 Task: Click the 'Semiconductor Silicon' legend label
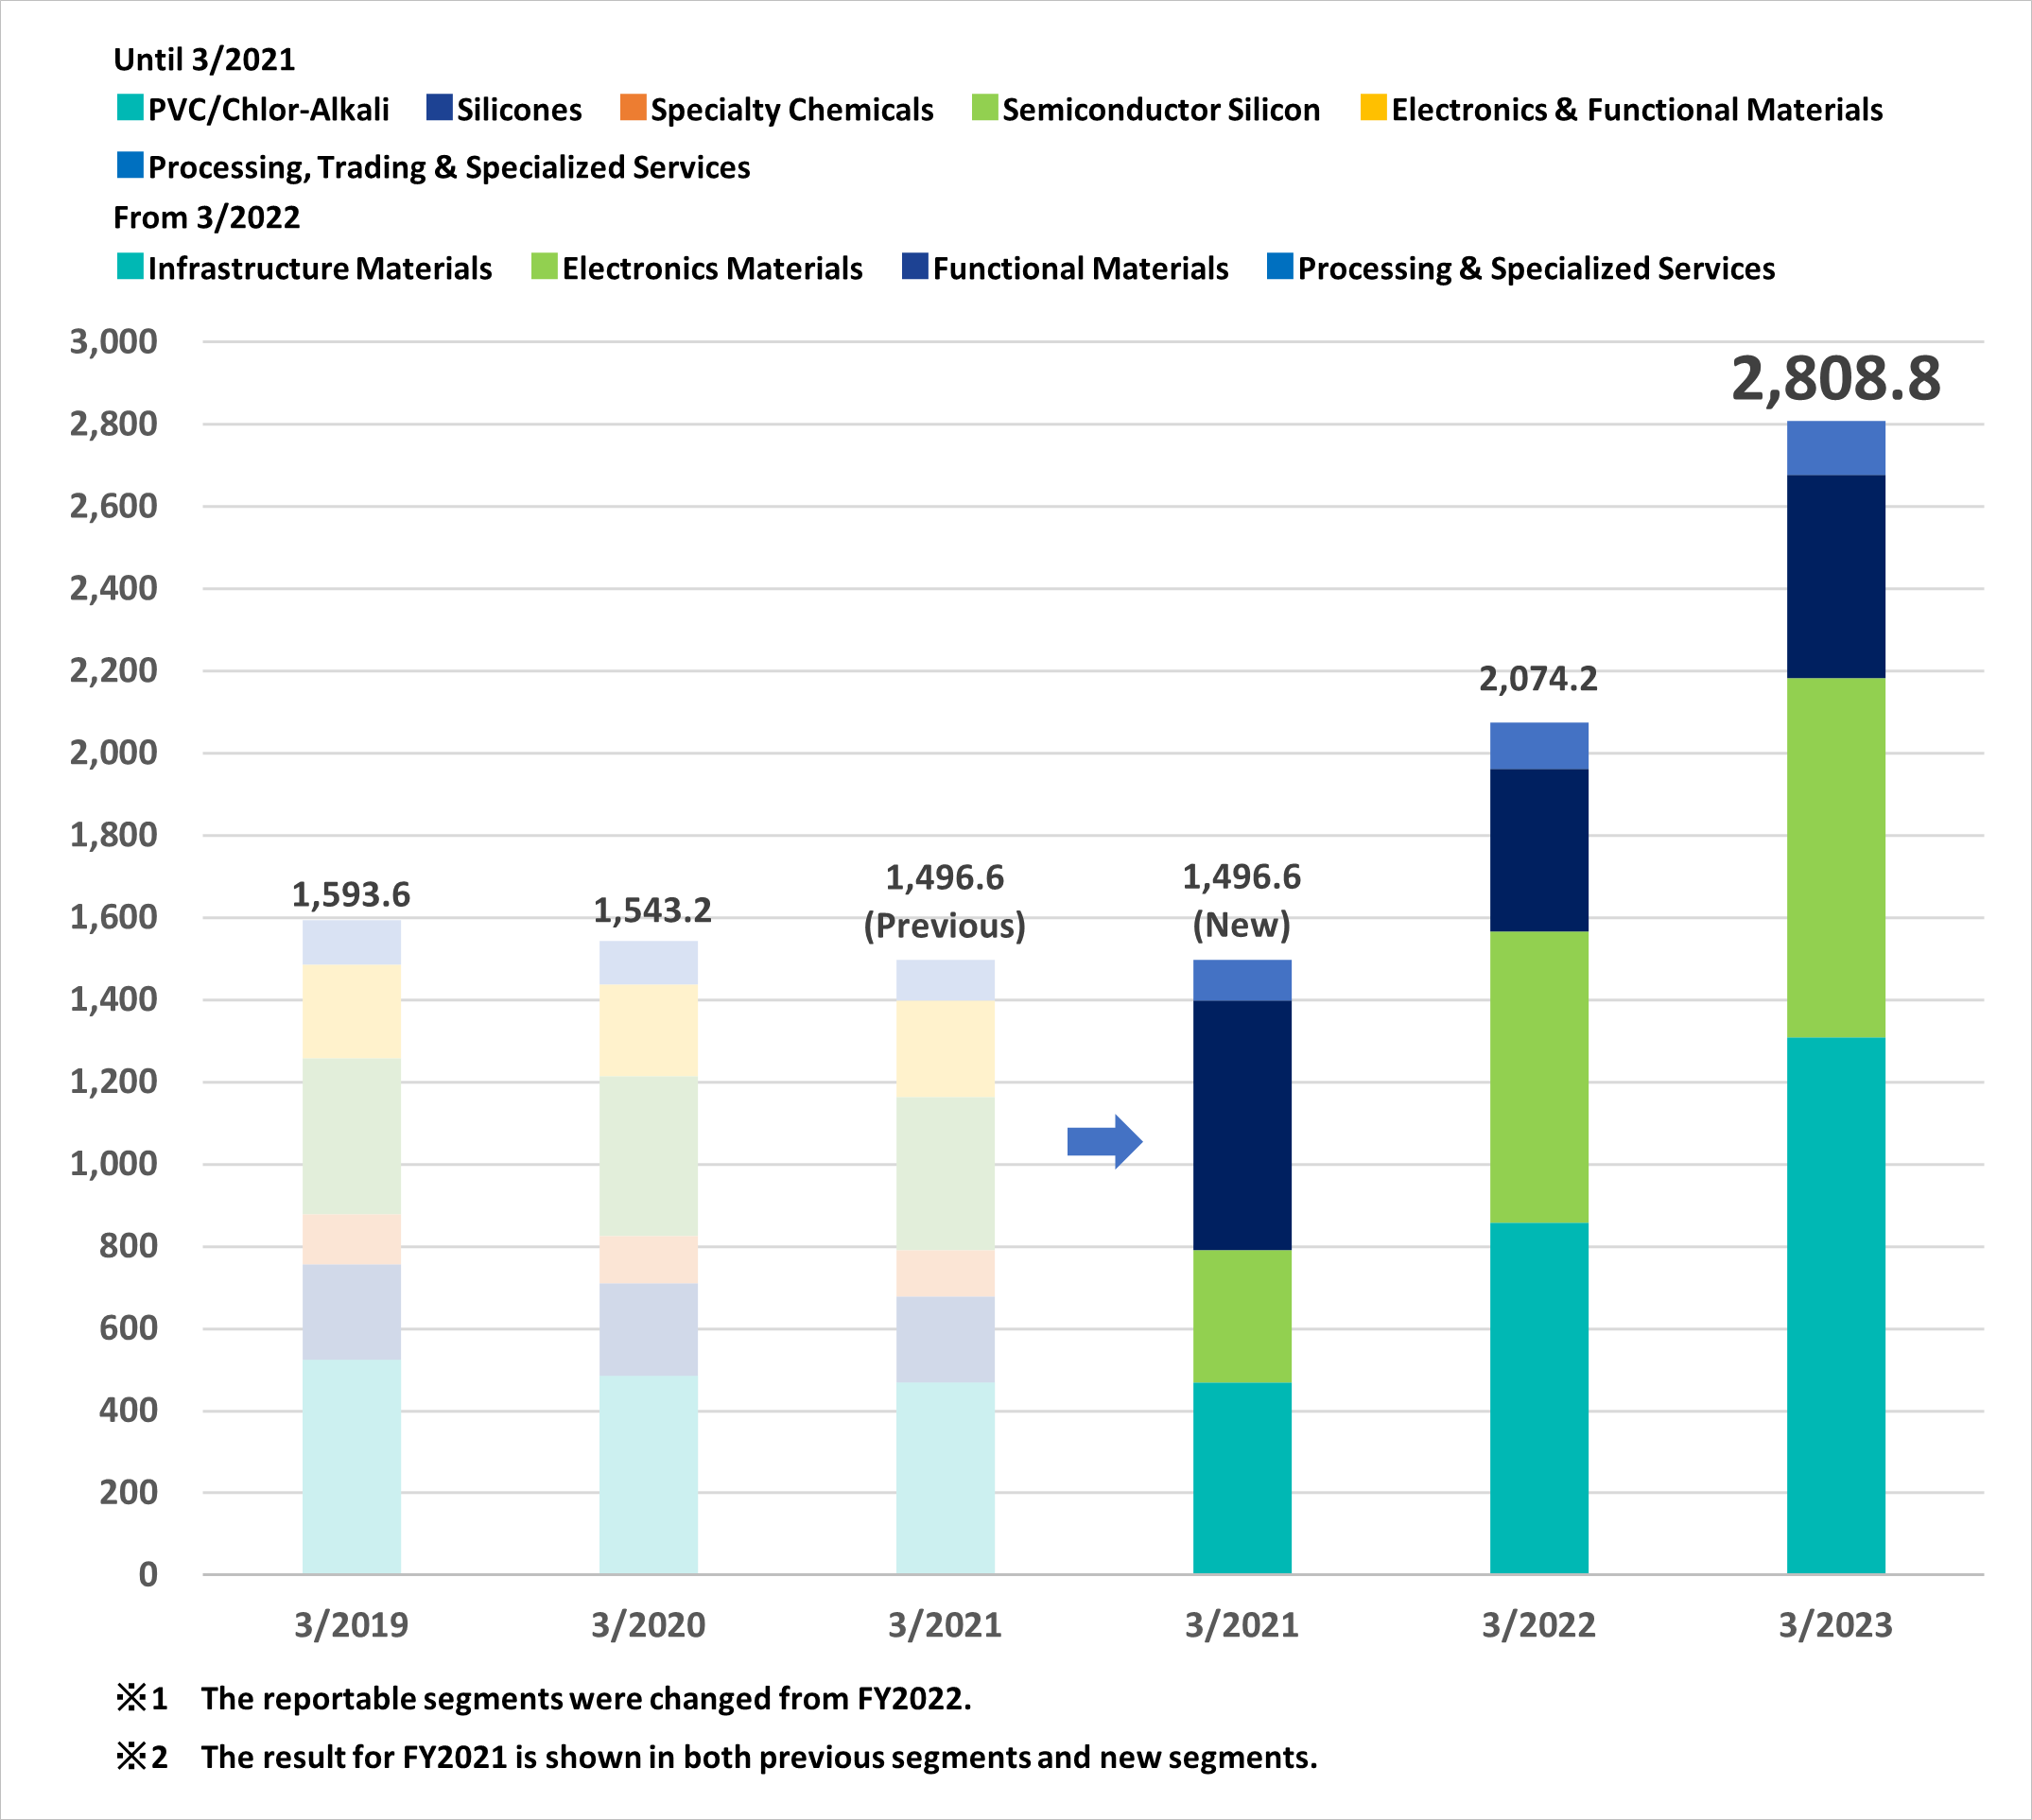point(1161,109)
